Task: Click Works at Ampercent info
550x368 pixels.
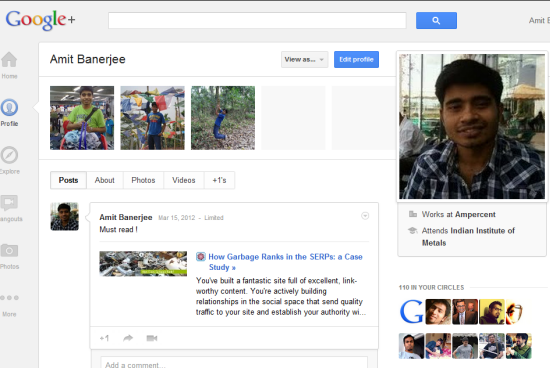Action: 458,214
